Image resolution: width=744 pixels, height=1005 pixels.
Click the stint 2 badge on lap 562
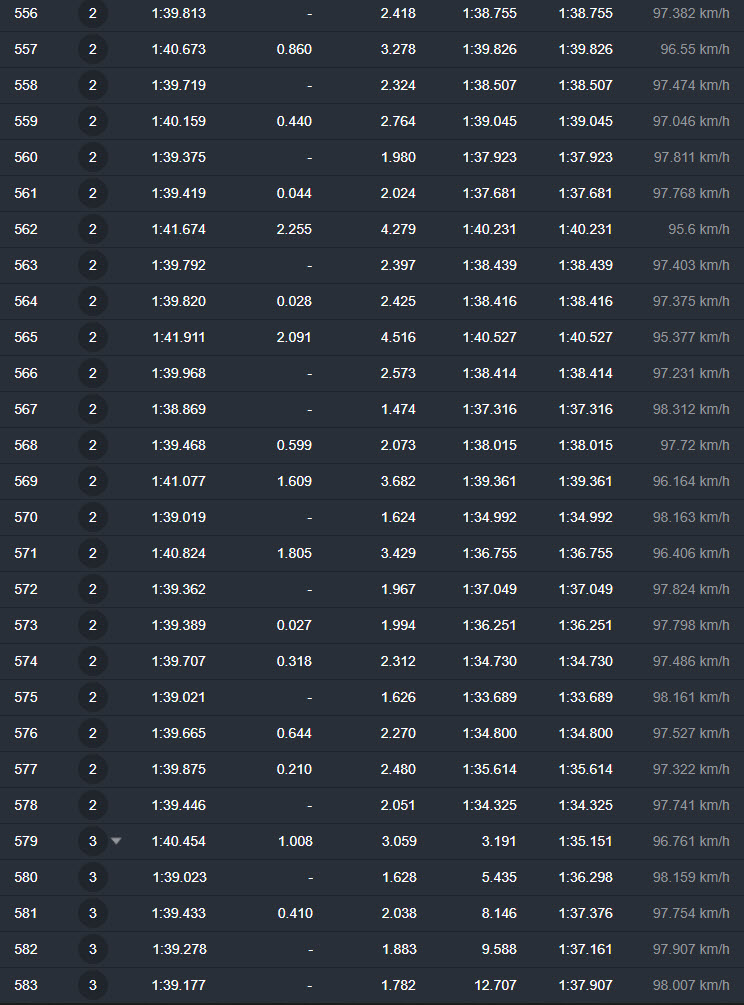tap(93, 229)
